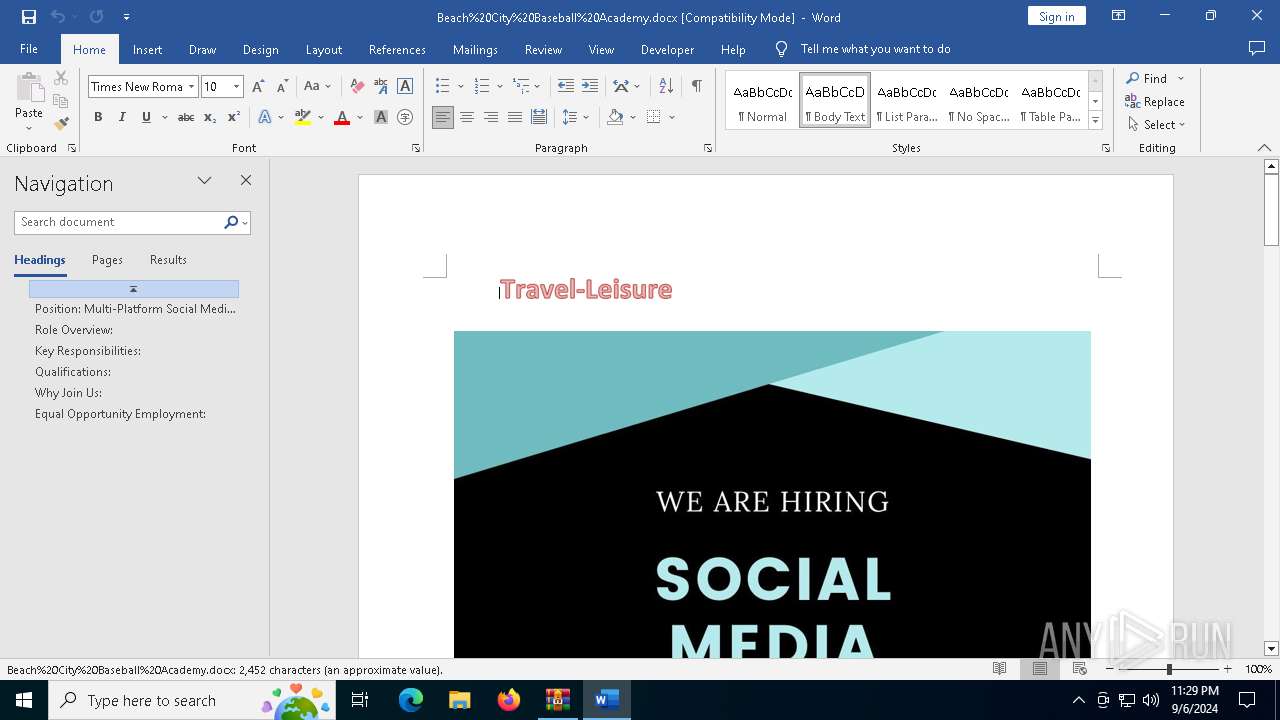The image size is (1280, 720).
Task: Apply the Normal style
Action: pyautogui.click(x=762, y=101)
